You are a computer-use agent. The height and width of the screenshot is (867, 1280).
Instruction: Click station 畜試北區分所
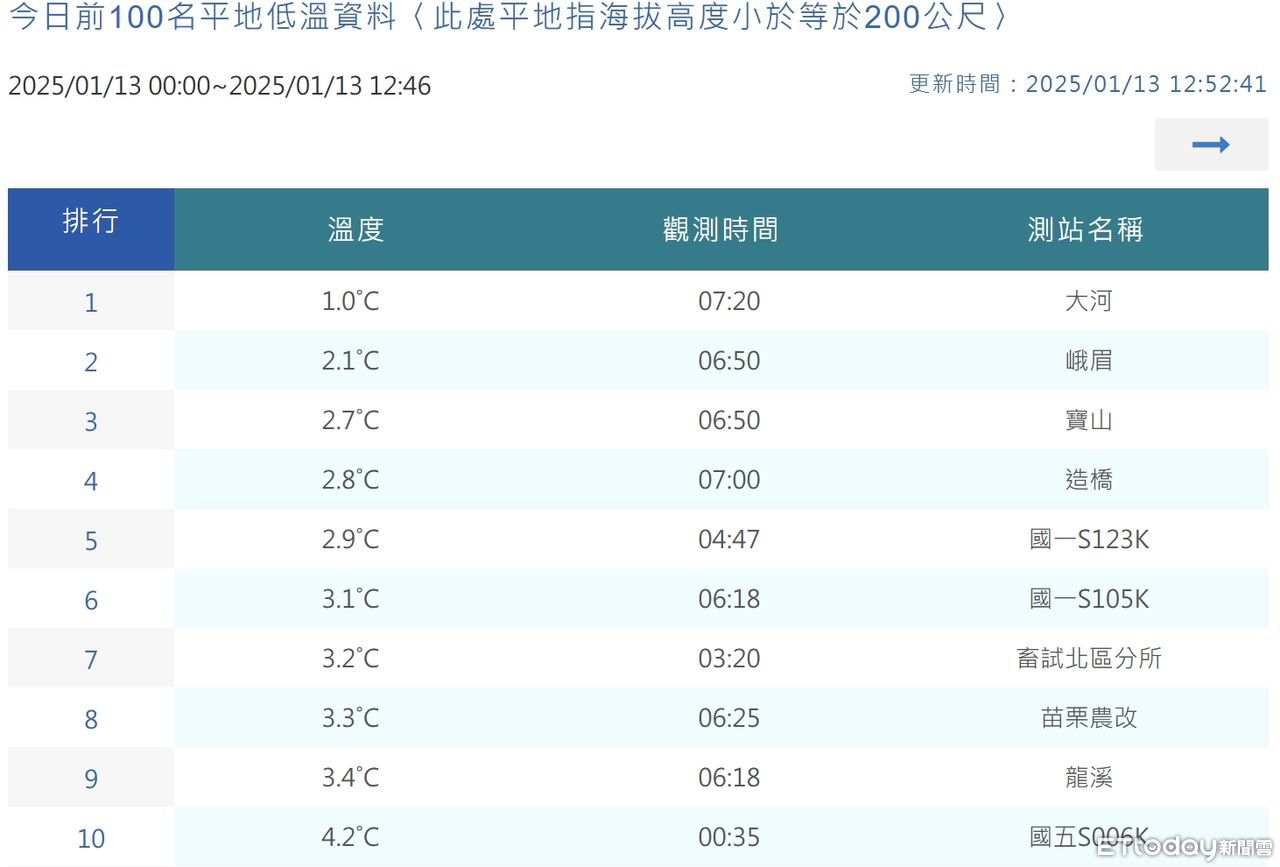pyautogui.click(x=1088, y=659)
